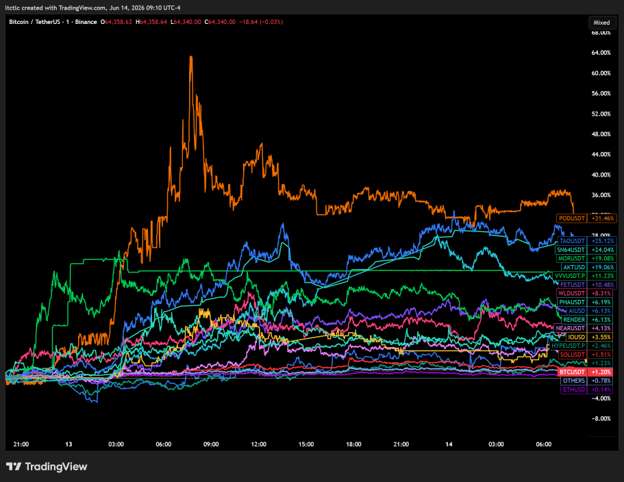Click the +0.78% value beside OTHERS

click(601, 381)
